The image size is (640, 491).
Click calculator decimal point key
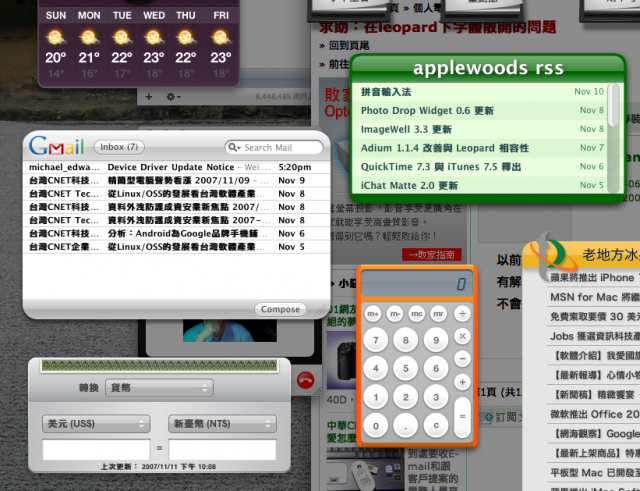pyautogui.click(x=406, y=425)
